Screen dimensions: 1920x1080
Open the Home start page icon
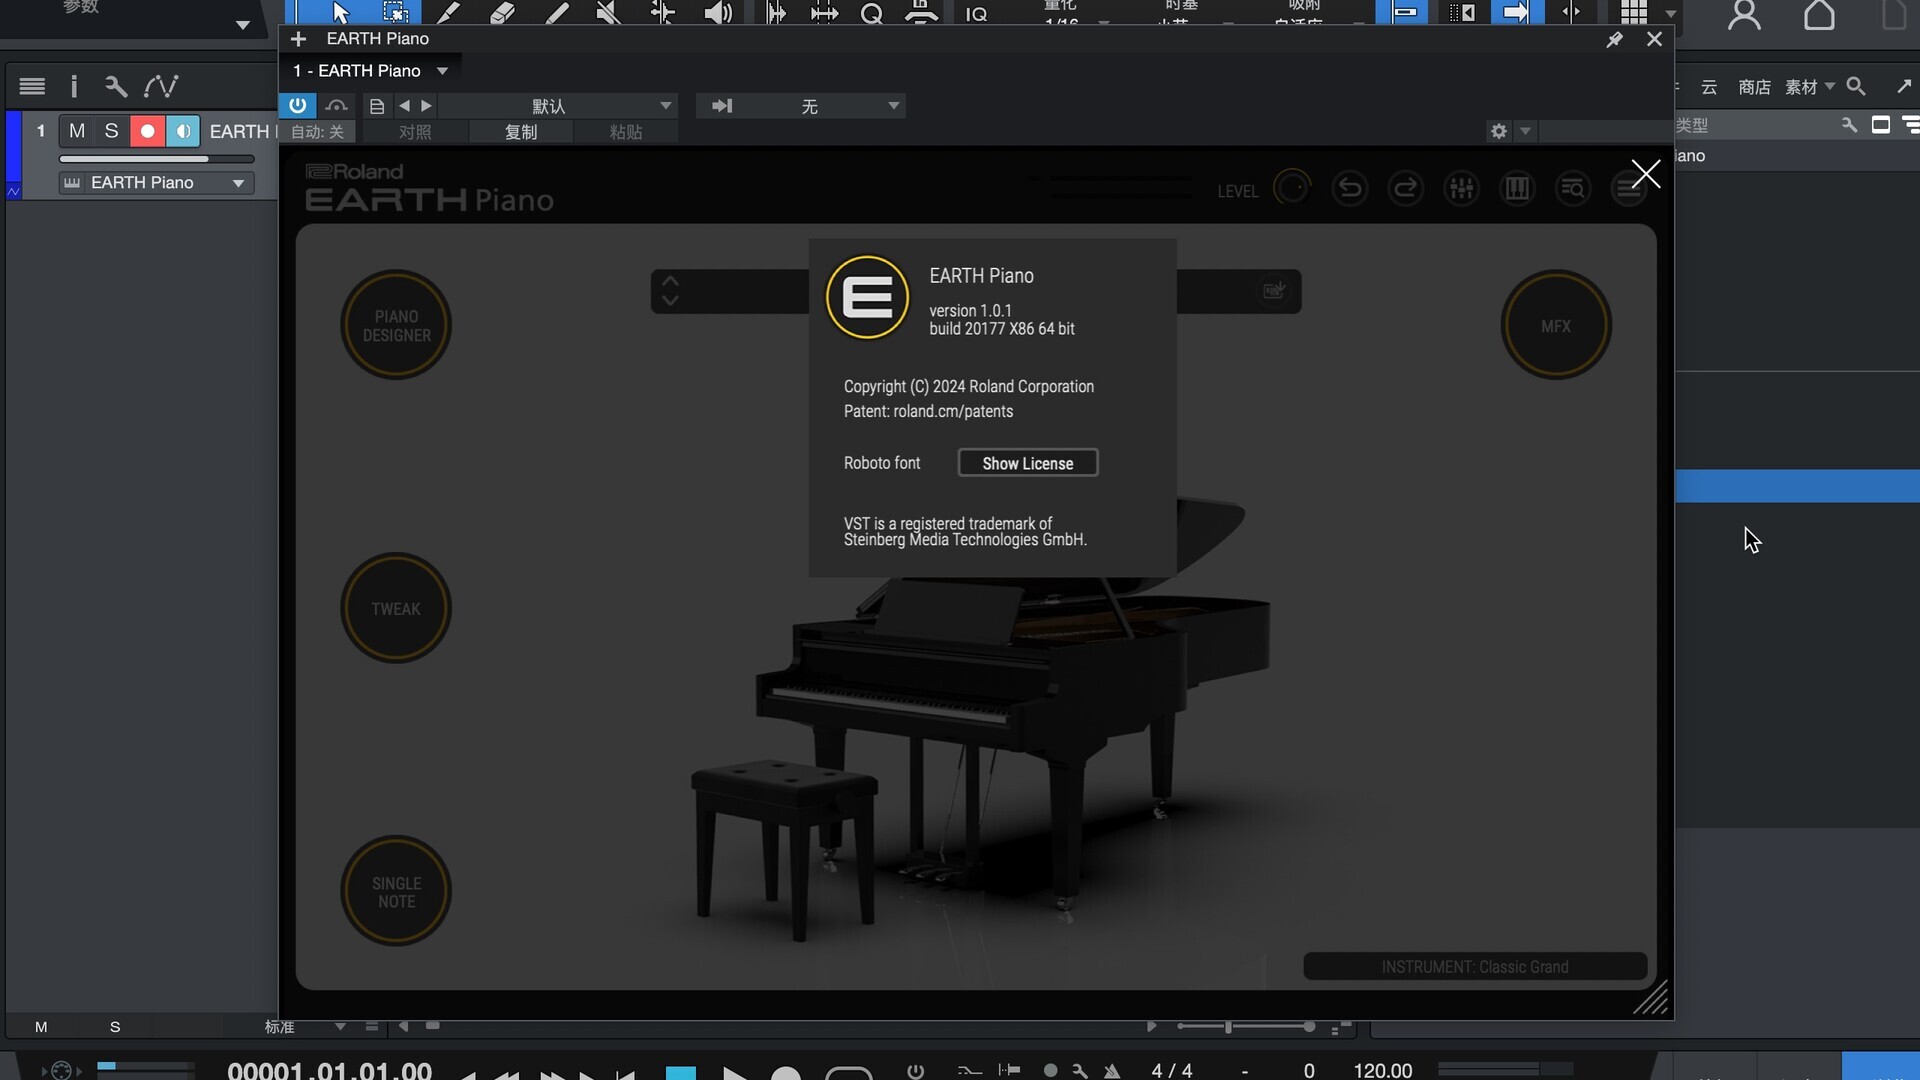point(1819,14)
